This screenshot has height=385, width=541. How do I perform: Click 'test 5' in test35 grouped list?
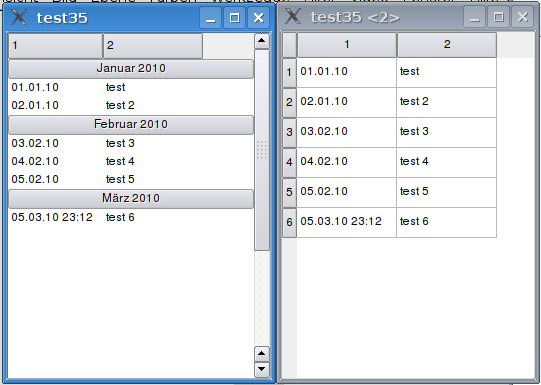click(120, 179)
